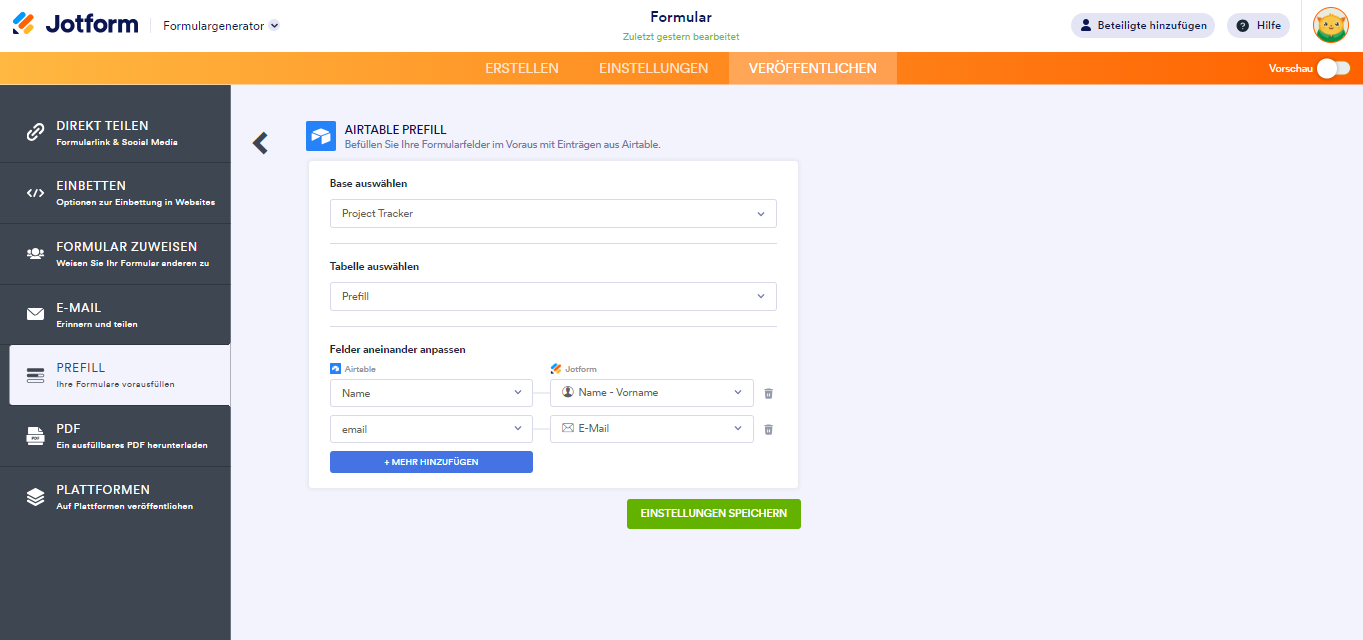Screen dimensions: 1363x640
Task: Expand the Base auswählen dropdown
Action: [553, 214]
